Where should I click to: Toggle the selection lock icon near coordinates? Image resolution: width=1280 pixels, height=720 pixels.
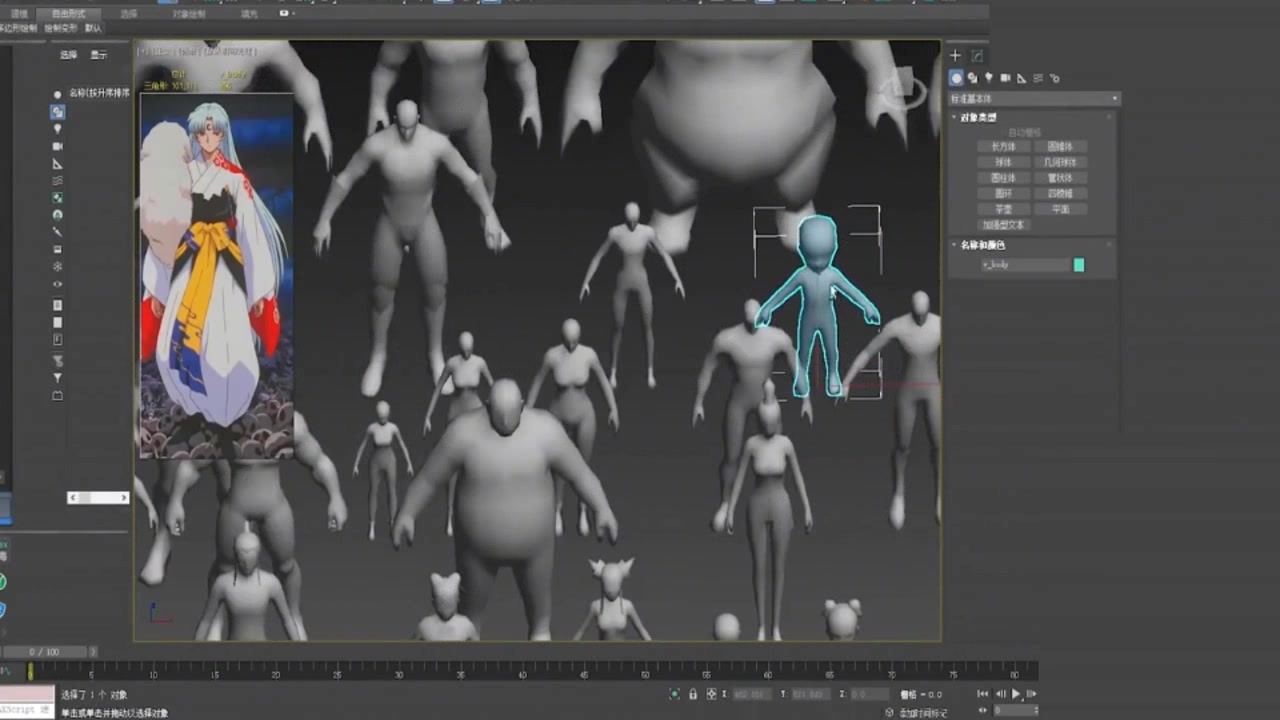[x=691, y=694]
